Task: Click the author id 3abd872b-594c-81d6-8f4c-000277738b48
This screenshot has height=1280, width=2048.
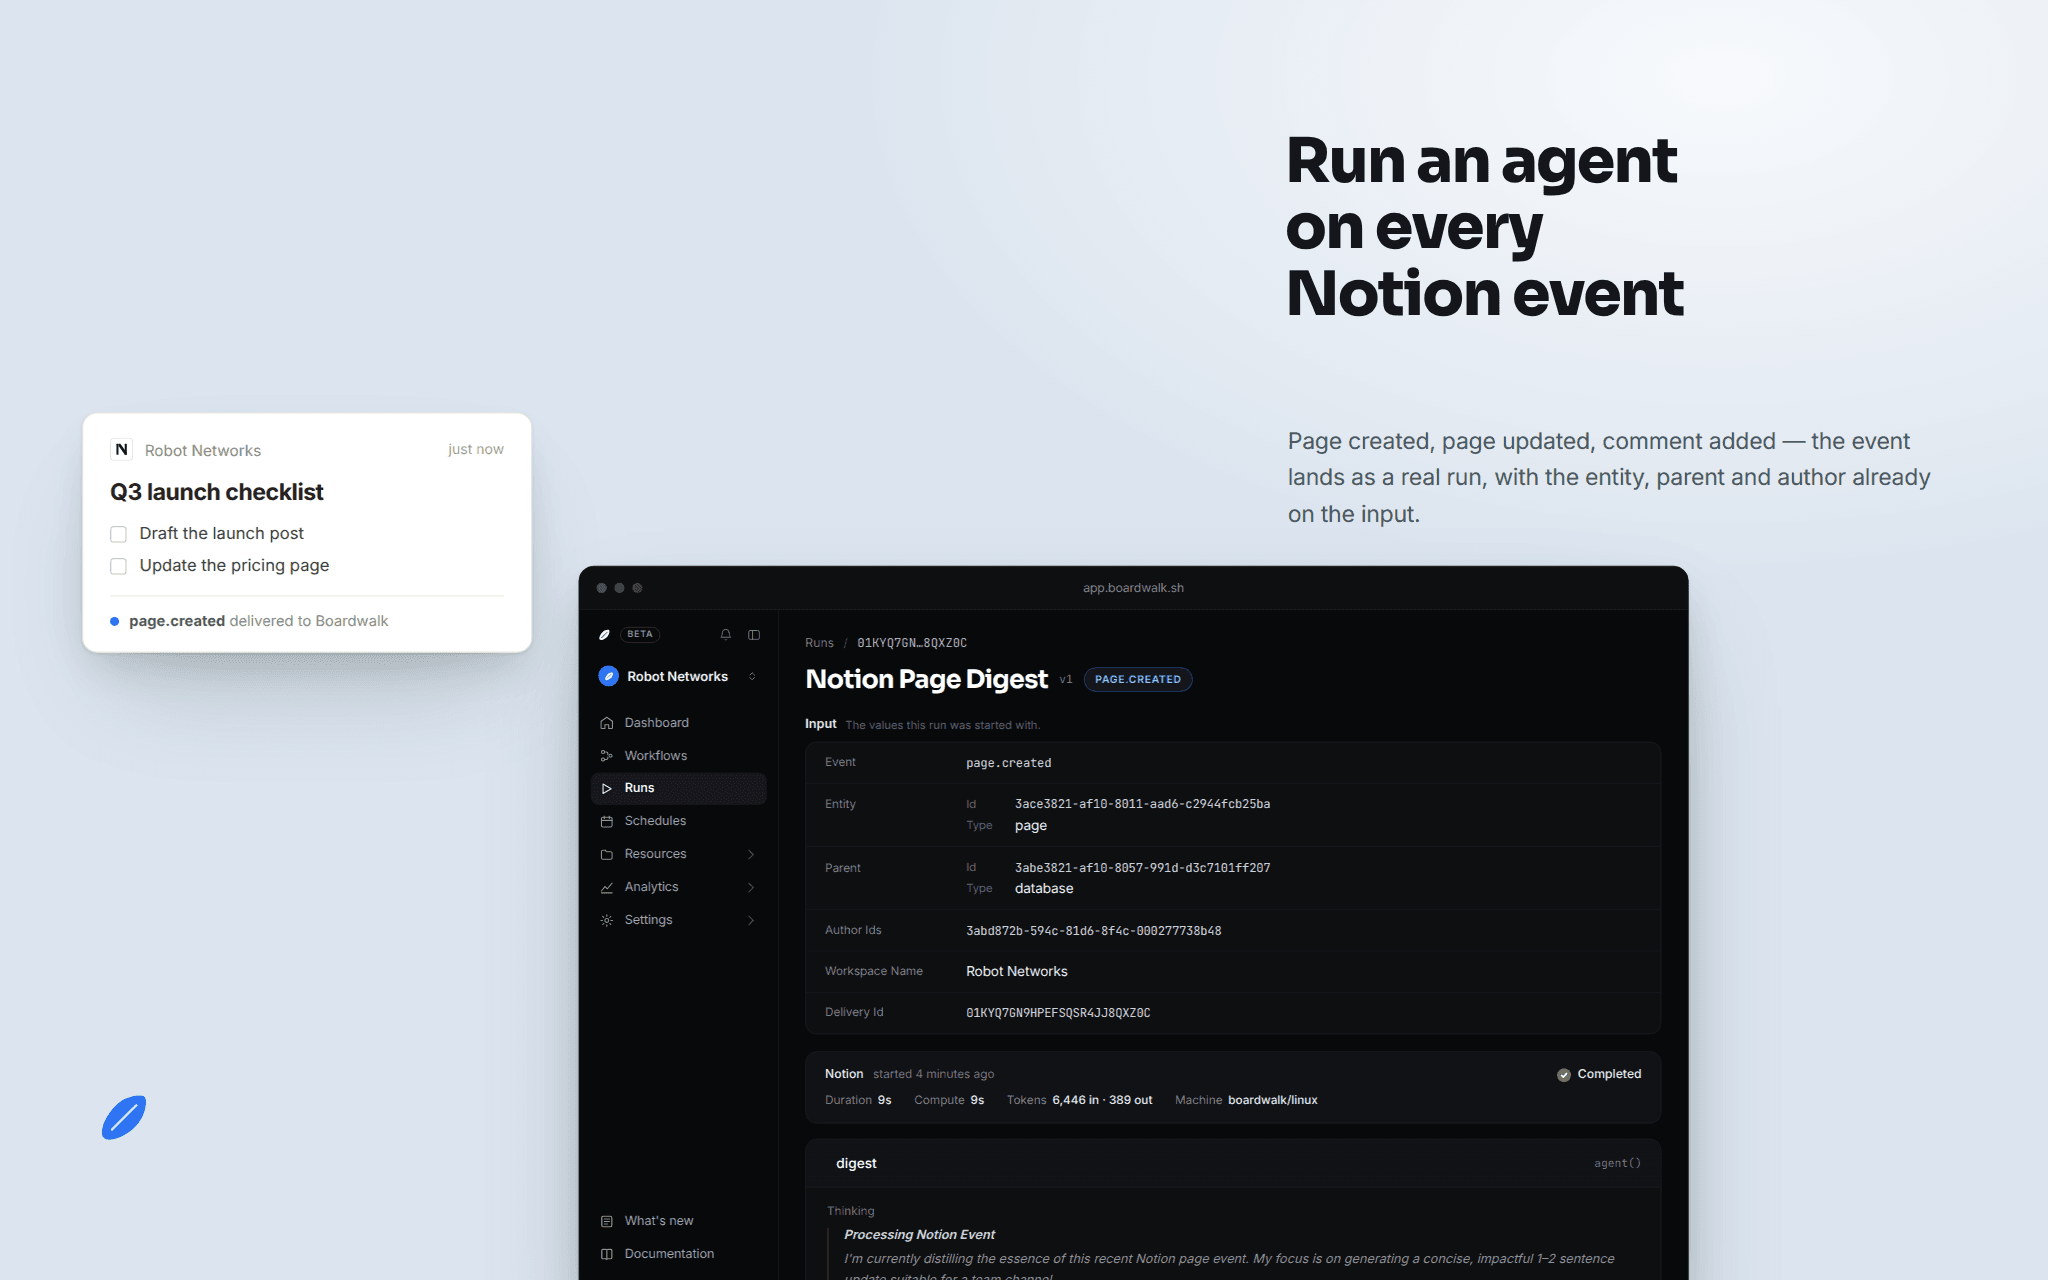Action: [1093, 932]
